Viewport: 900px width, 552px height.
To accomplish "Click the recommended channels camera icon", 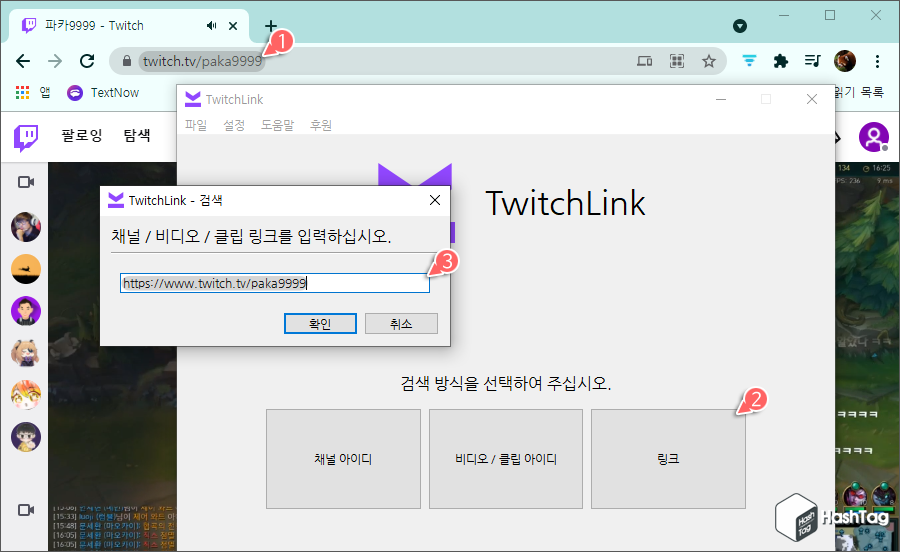I will tap(26, 510).
